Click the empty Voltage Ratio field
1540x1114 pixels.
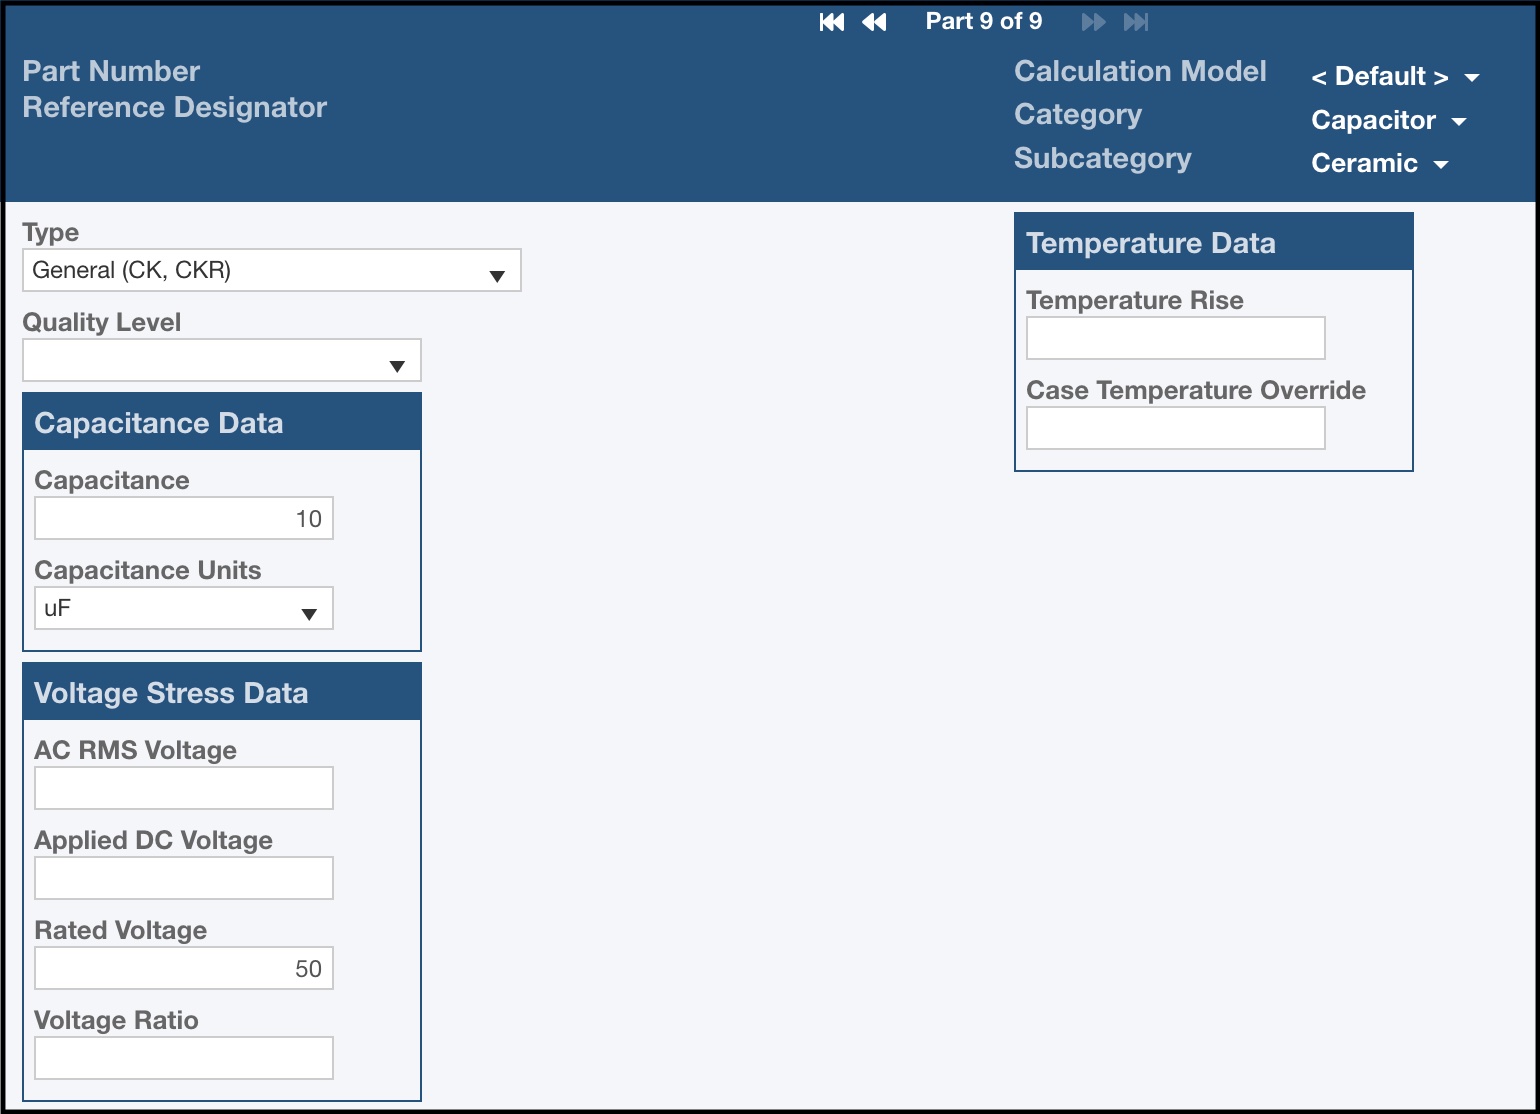point(183,1057)
